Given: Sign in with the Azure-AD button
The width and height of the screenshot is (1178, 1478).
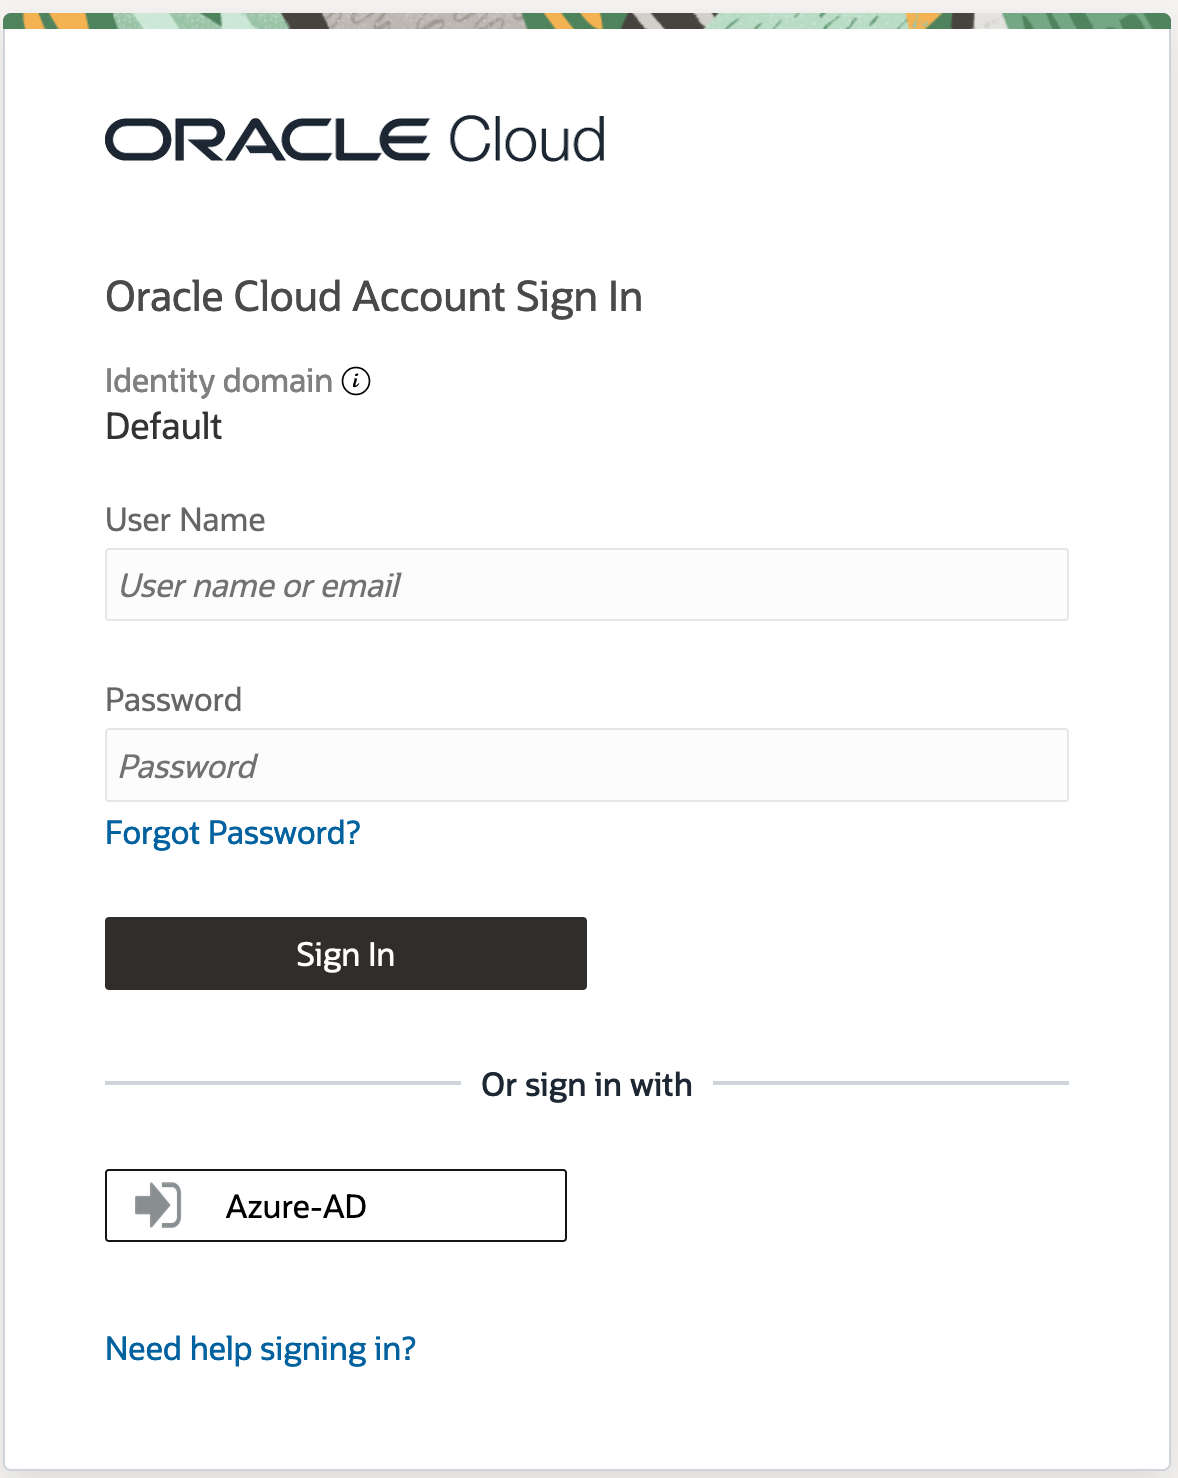Looking at the screenshot, I should [336, 1206].
